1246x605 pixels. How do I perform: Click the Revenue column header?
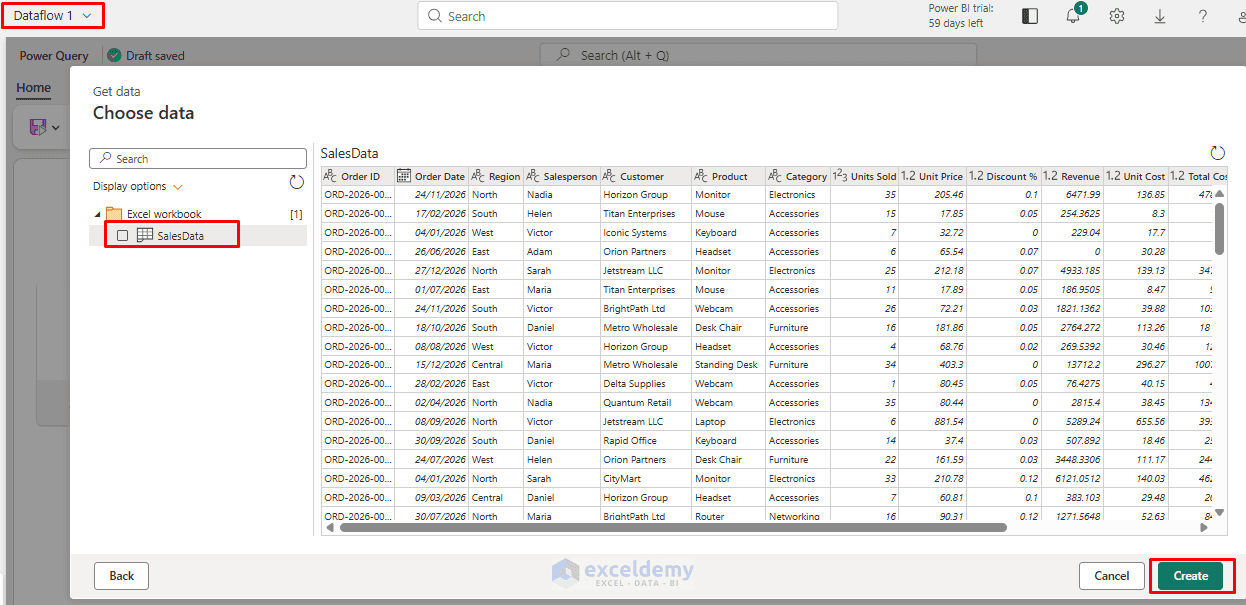1072,176
